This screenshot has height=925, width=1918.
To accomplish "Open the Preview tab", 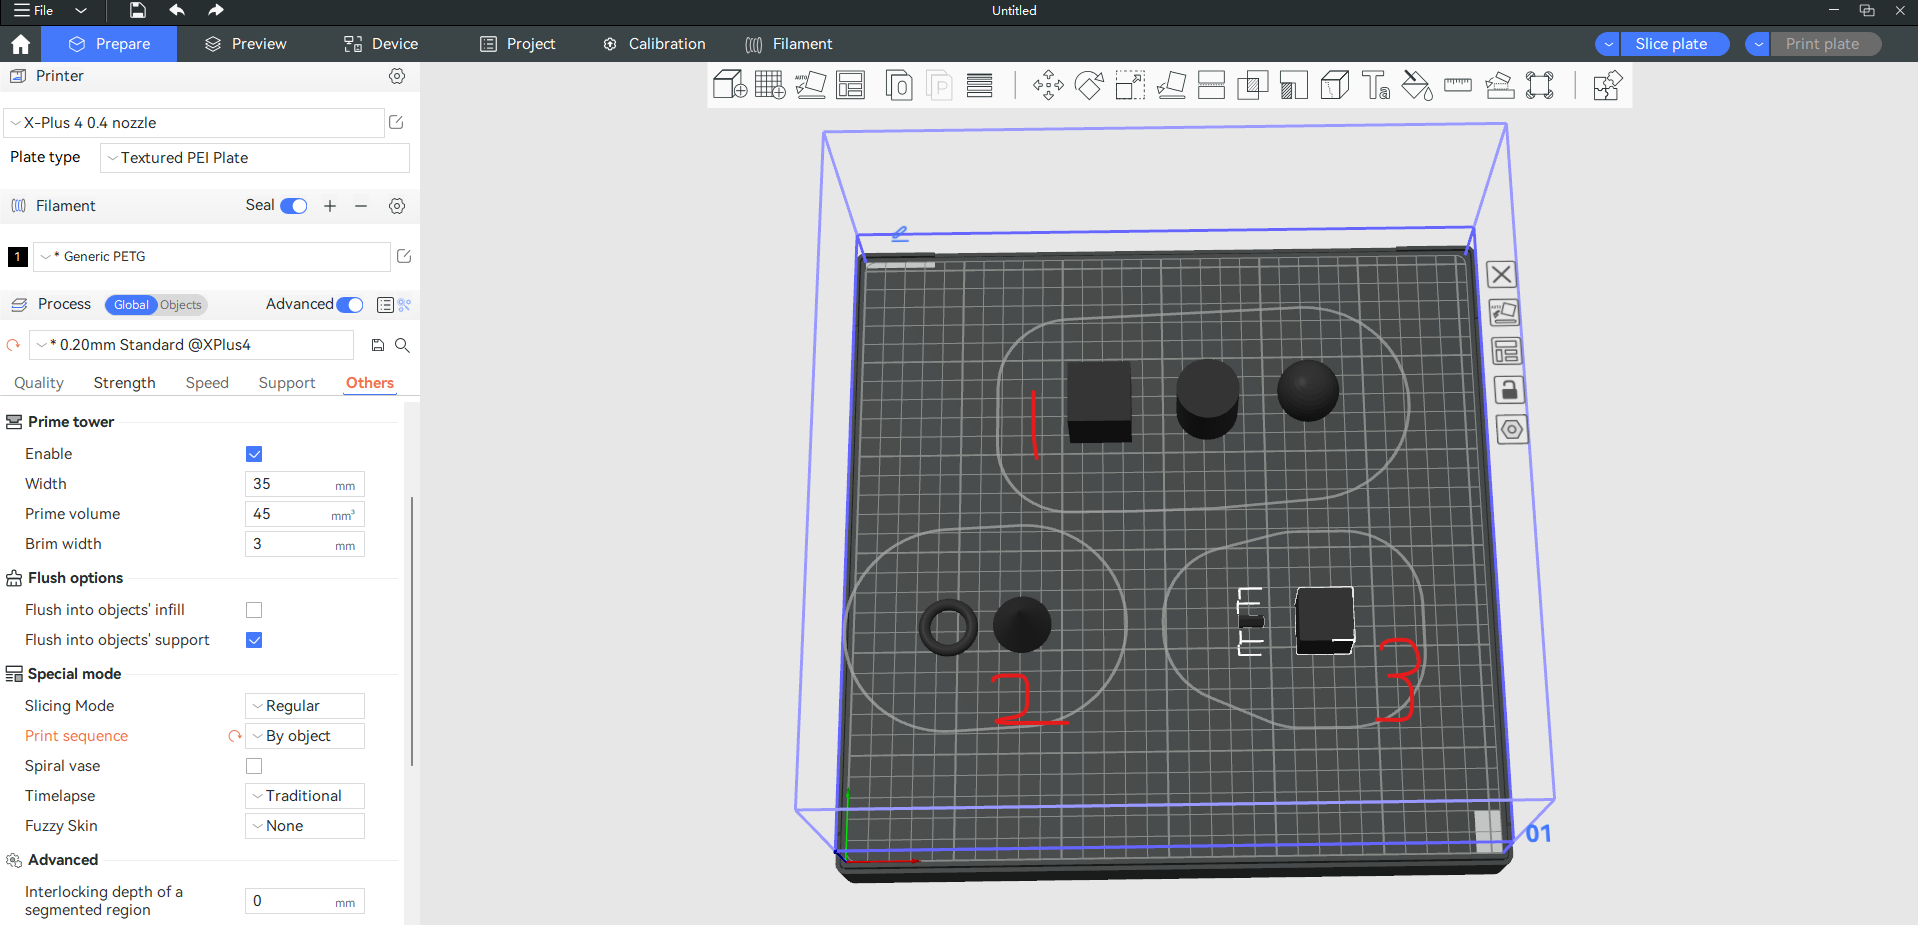I will (246, 44).
